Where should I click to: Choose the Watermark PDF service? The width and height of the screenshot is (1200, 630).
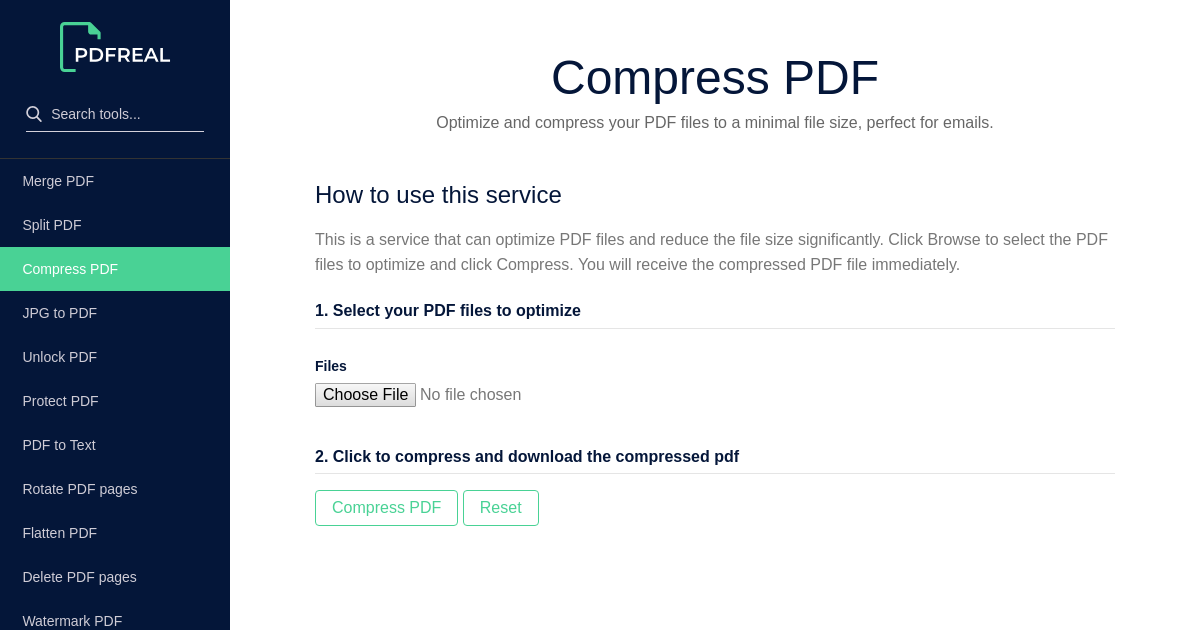[x=72, y=621]
